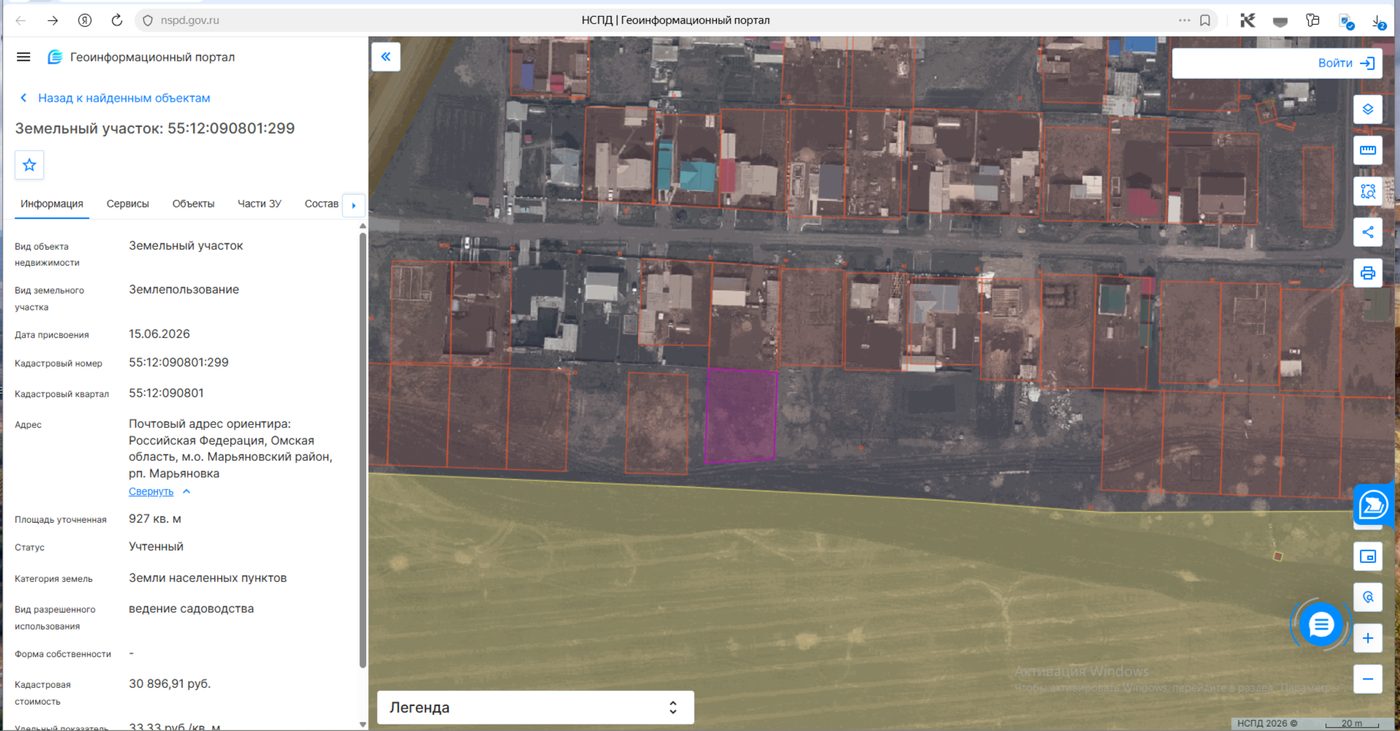Activate the area selection search tool
Screen dimensions: 1400x731
click(1368, 191)
